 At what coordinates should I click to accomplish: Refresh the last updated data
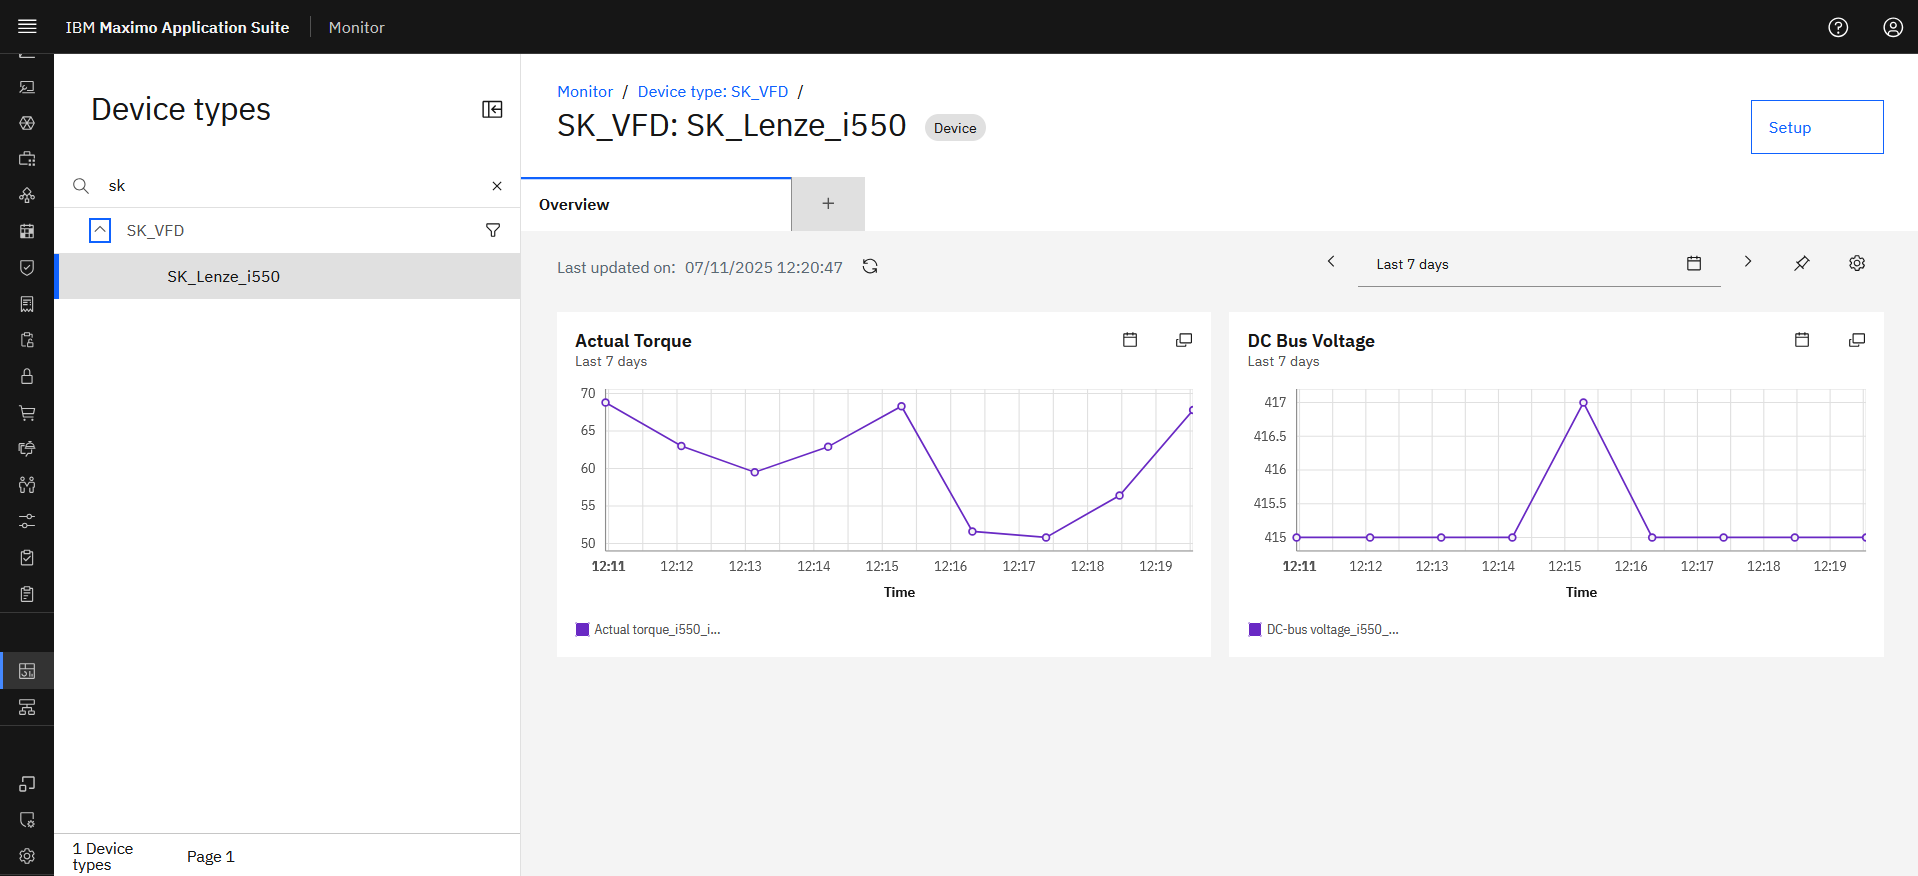coord(870,266)
